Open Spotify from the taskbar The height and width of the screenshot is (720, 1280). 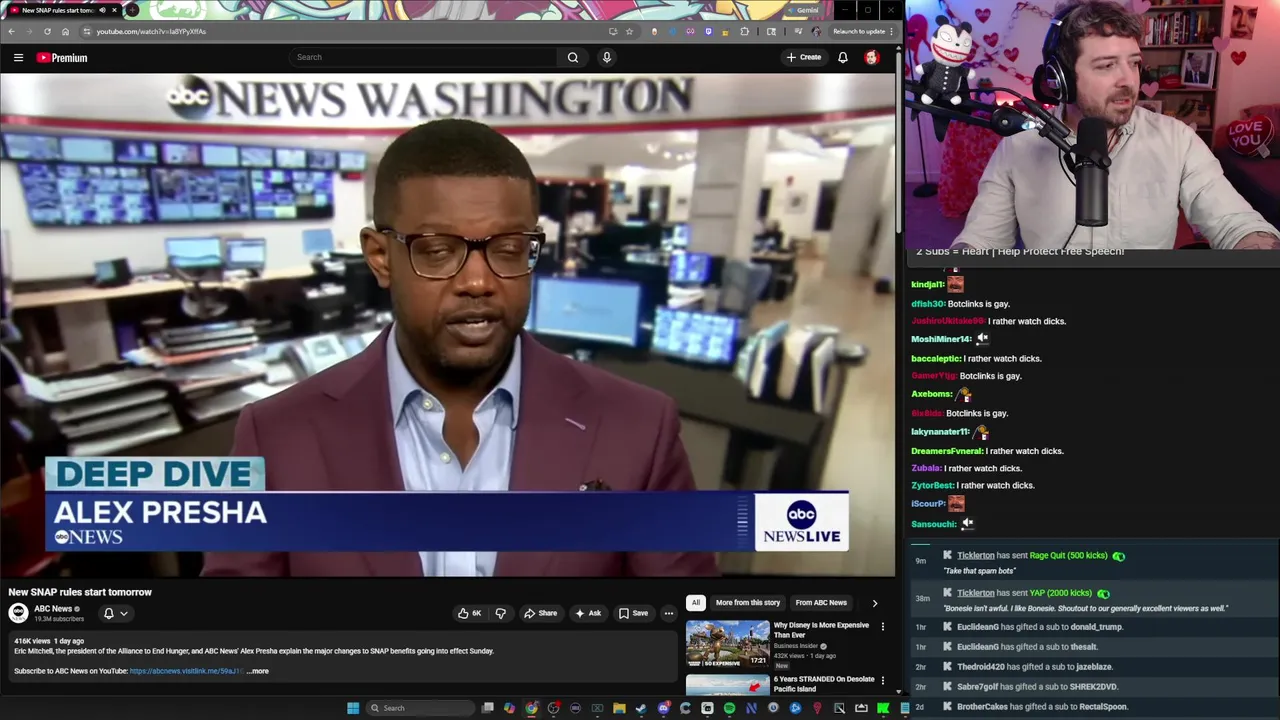729,708
